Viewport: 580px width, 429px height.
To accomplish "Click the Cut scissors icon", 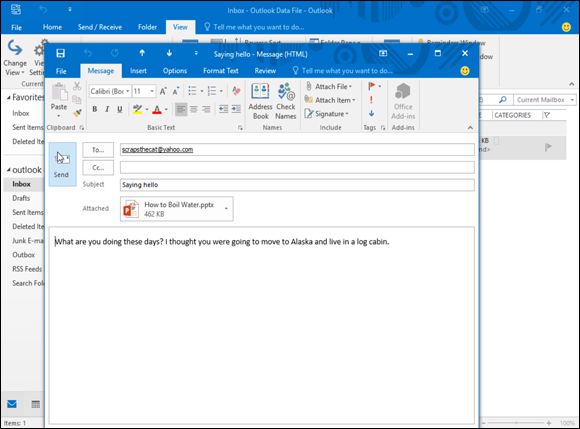I will pos(77,86).
